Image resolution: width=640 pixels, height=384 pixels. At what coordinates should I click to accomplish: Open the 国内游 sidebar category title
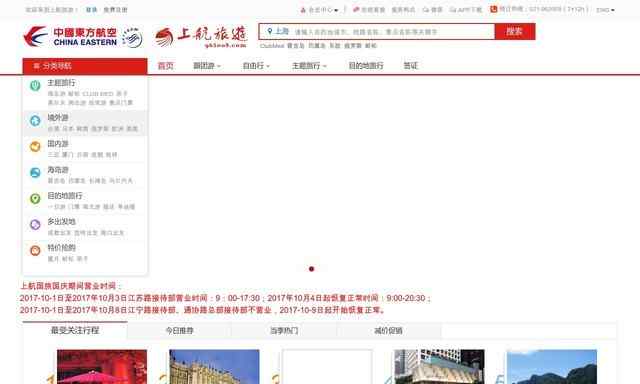58,144
